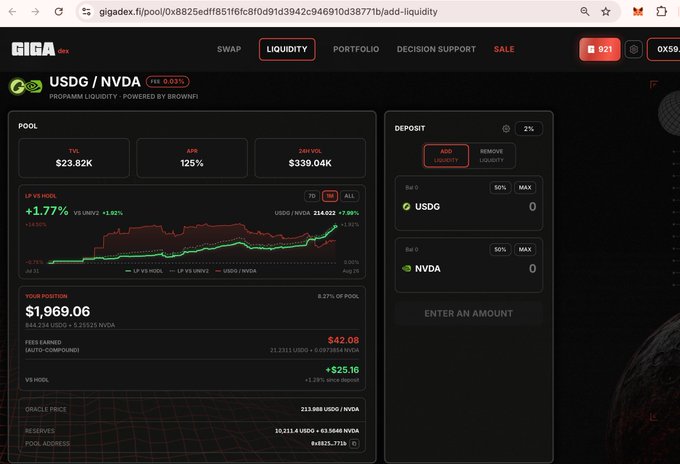Image resolution: width=680 pixels, height=464 pixels.
Task: Click the TVL $23.82K card
Action: (x=74, y=158)
